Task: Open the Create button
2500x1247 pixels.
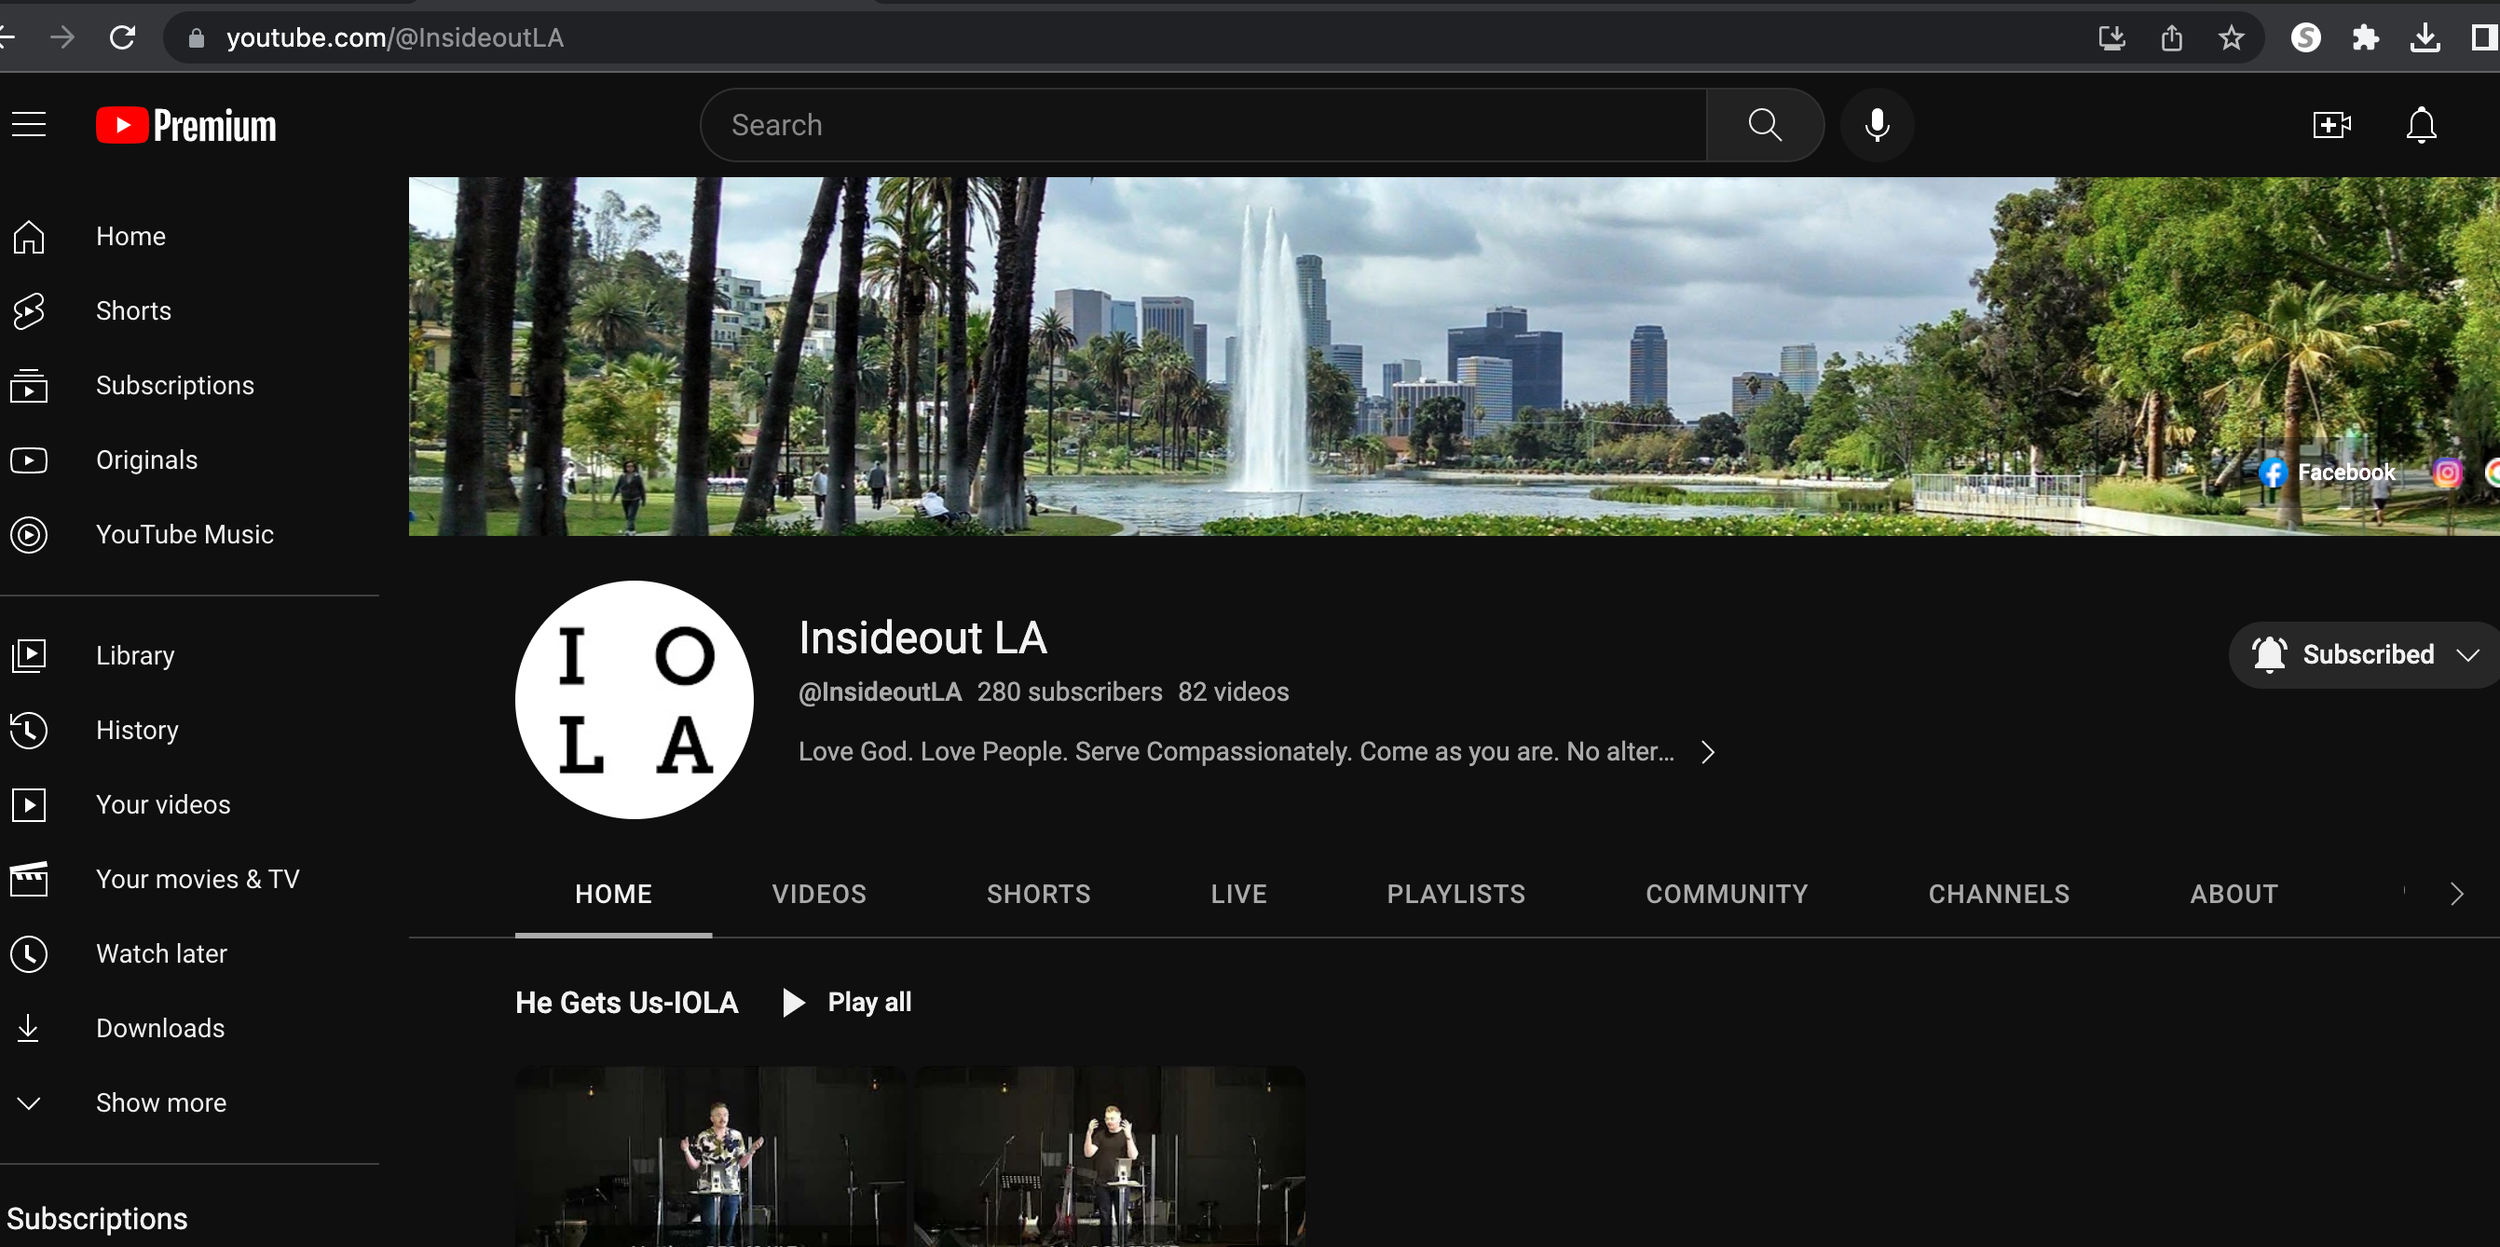Action: pyautogui.click(x=2332, y=124)
